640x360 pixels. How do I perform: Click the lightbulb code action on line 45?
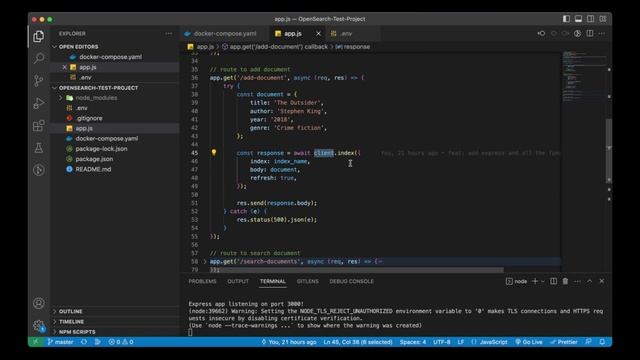(x=213, y=153)
